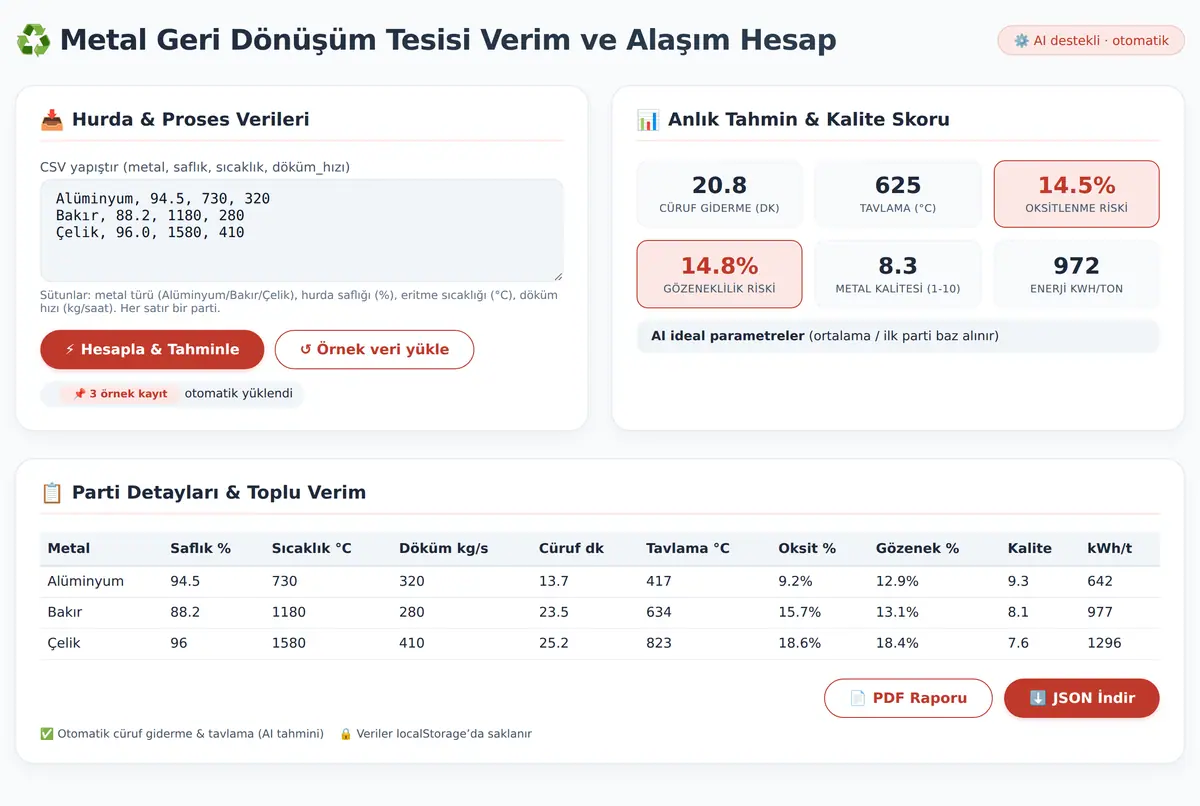Select the Oksitlenme Riski 14.5% card
The width and height of the screenshot is (1200, 806).
point(1076,194)
